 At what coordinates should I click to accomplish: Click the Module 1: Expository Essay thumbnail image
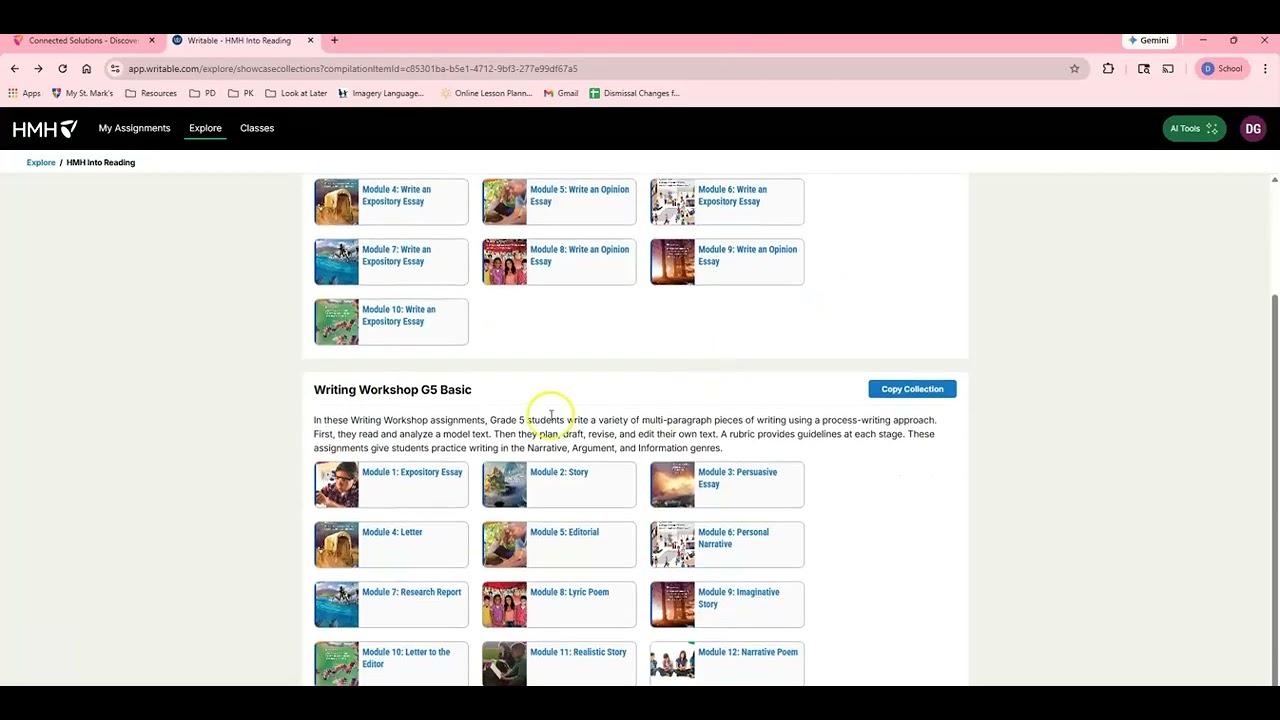coord(336,485)
